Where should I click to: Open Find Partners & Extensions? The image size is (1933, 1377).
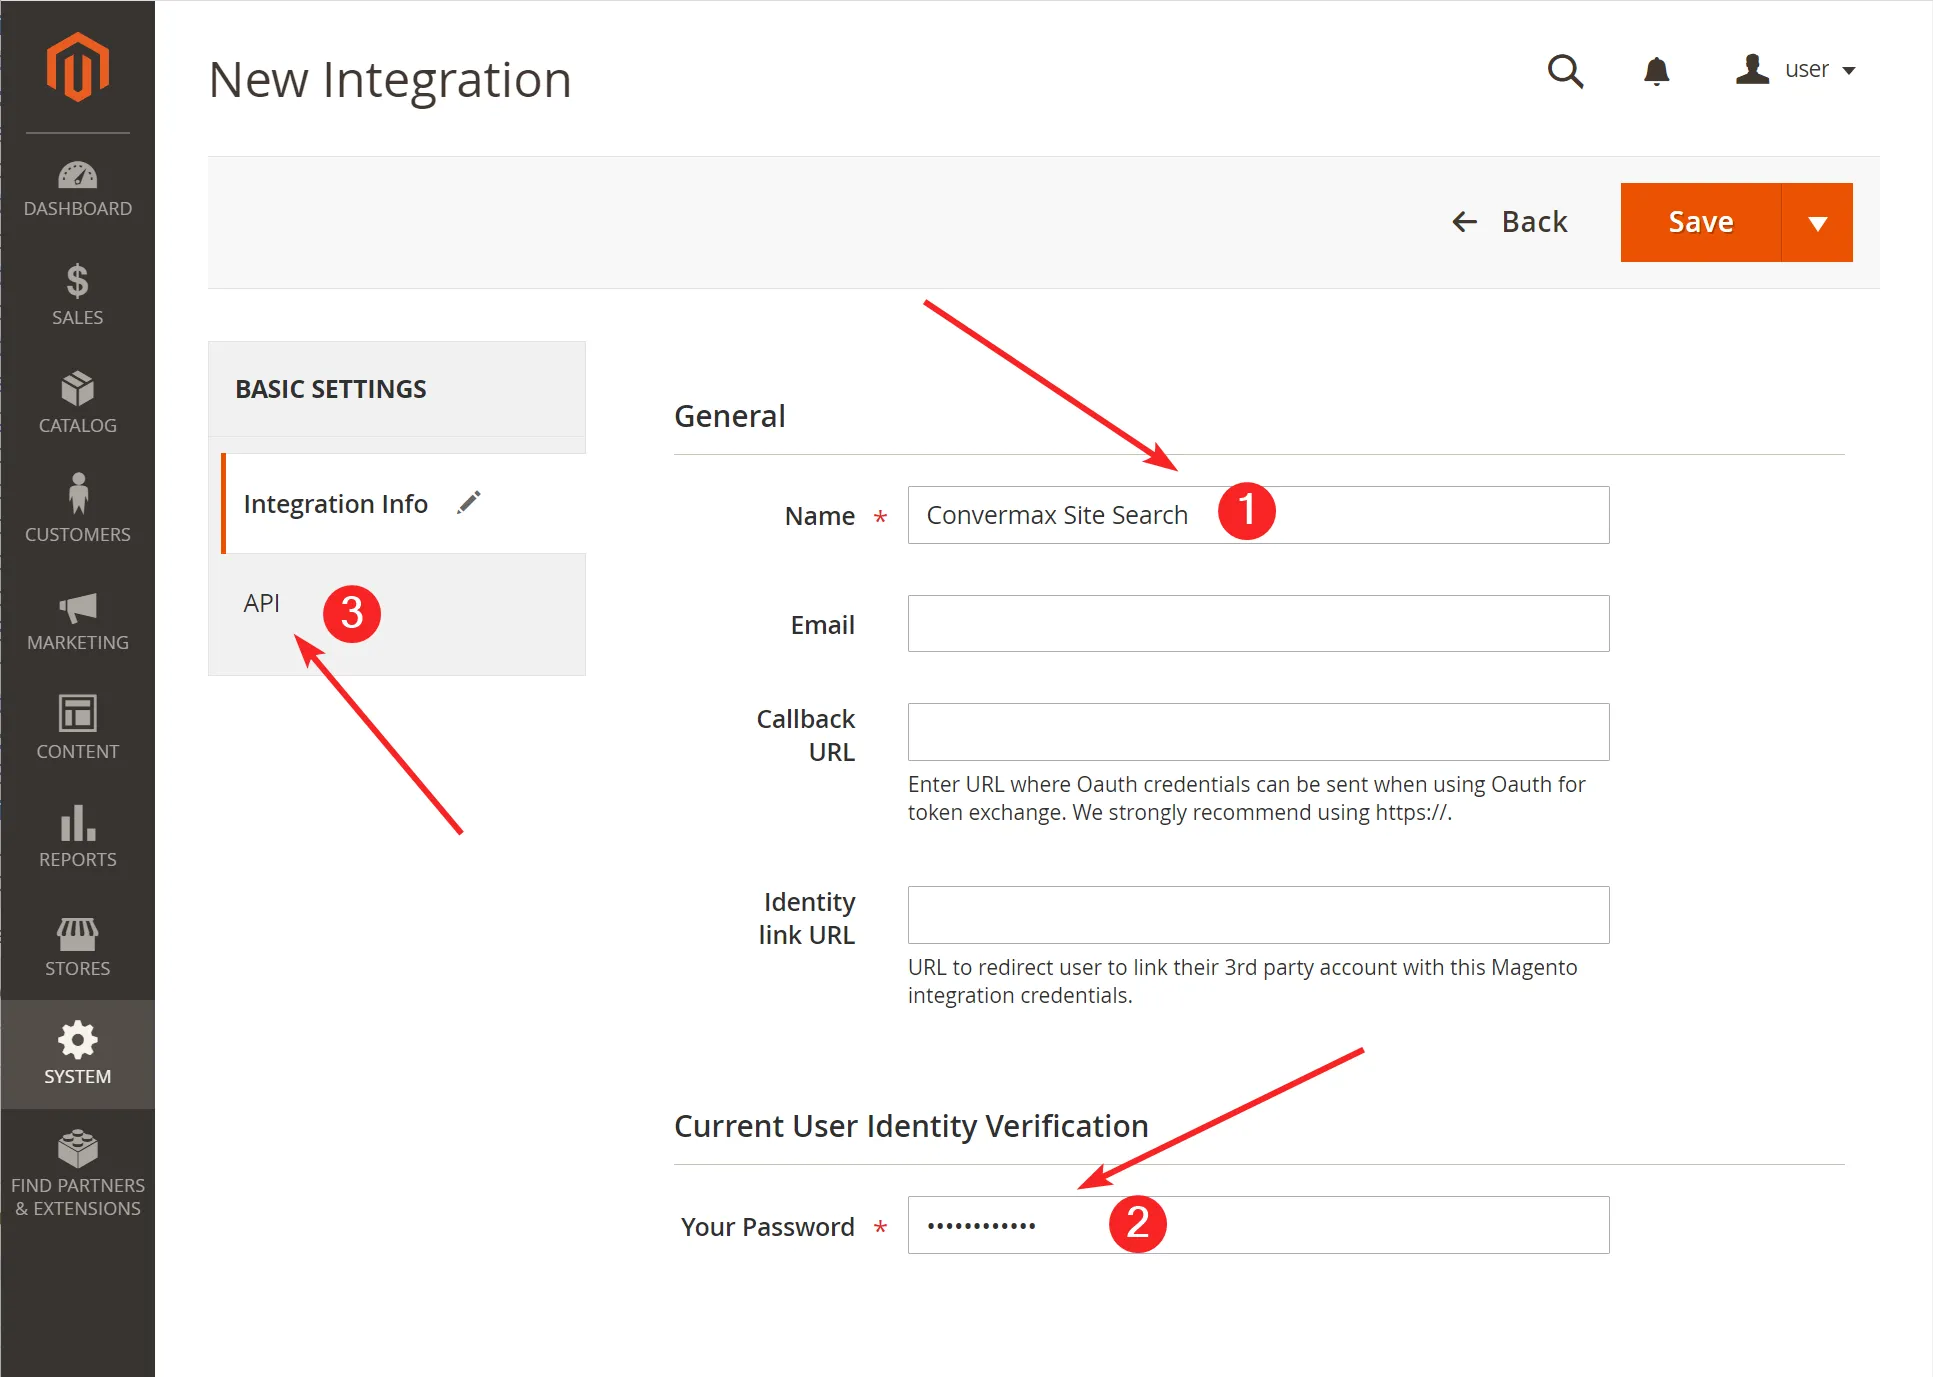[x=77, y=1173]
